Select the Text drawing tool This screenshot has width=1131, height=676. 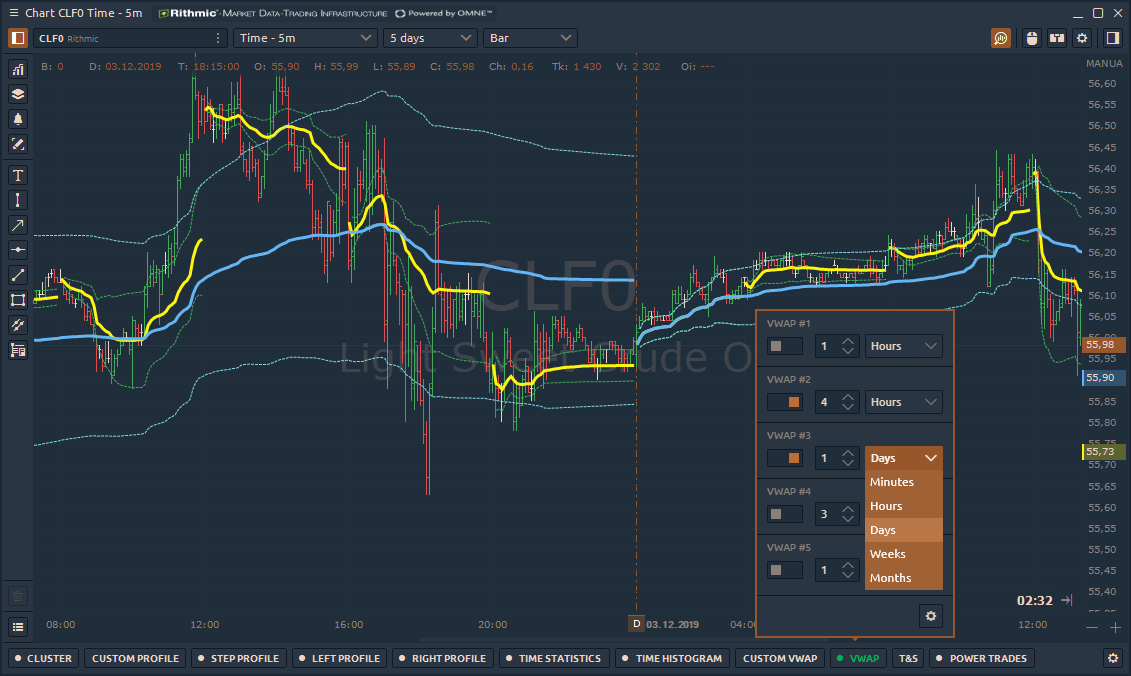pyautogui.click(x=18, y=175)
